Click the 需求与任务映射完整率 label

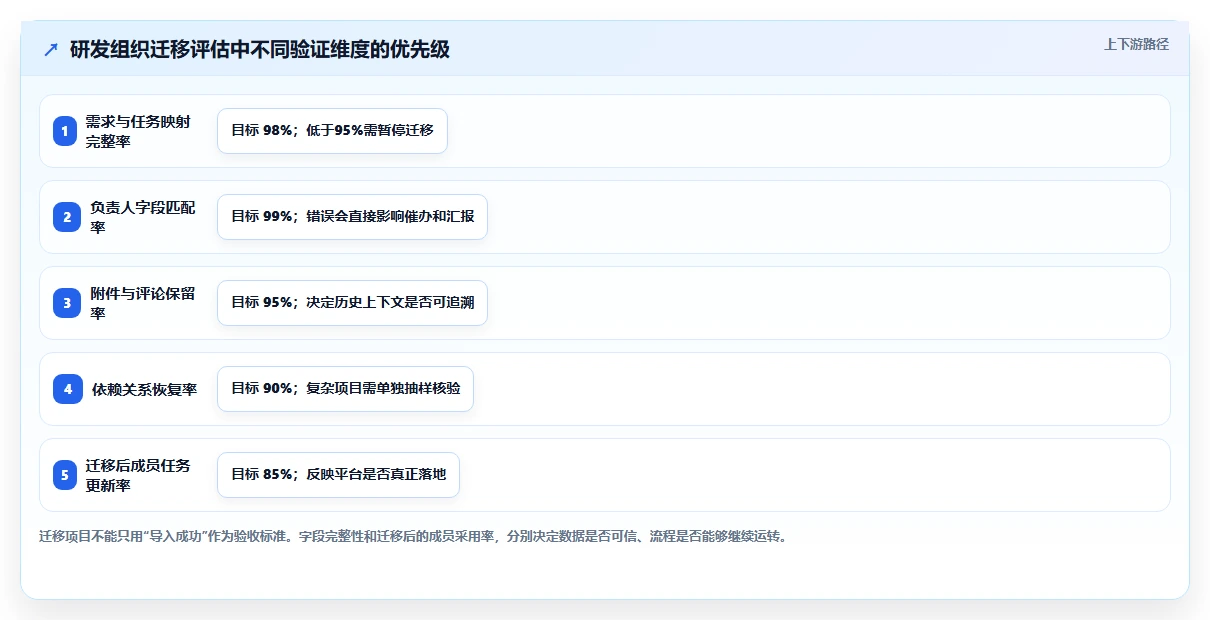[x=138, y=131]
